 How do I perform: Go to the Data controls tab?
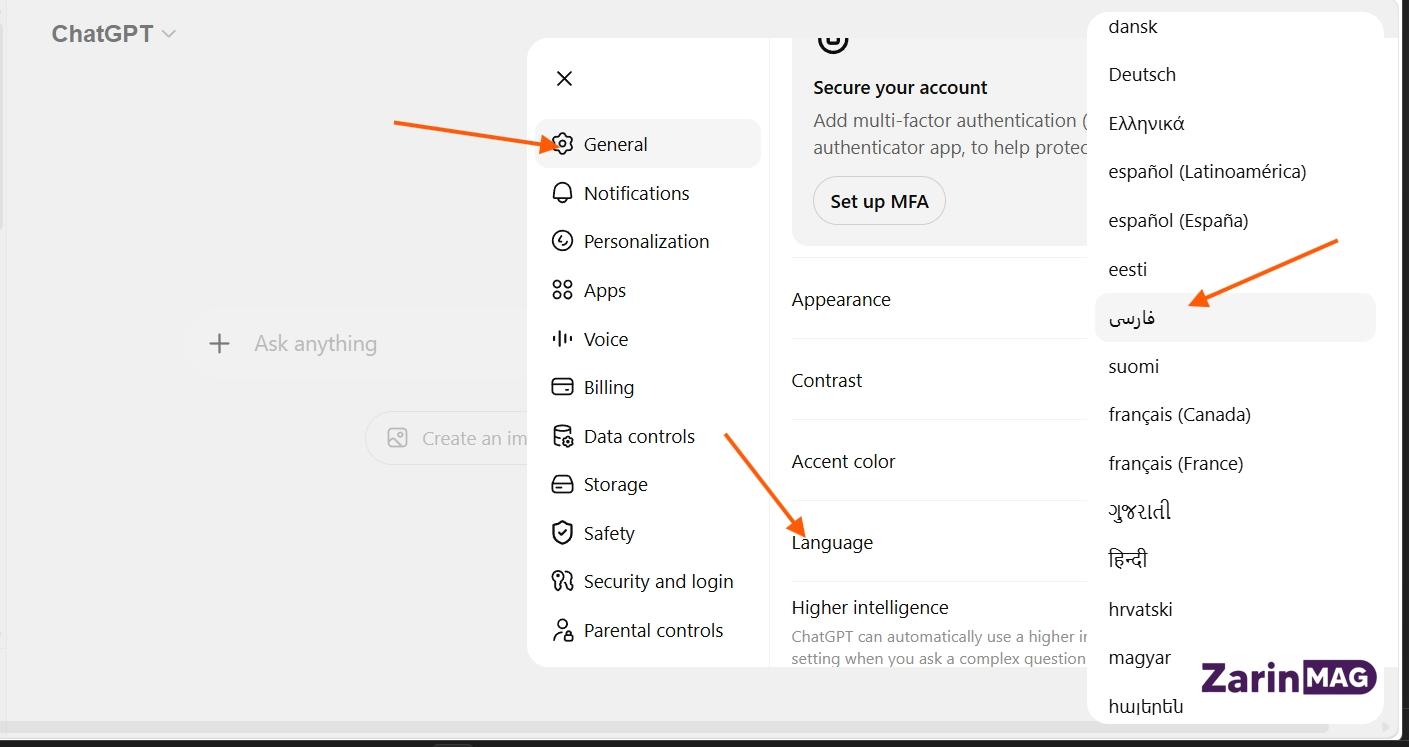648,436
